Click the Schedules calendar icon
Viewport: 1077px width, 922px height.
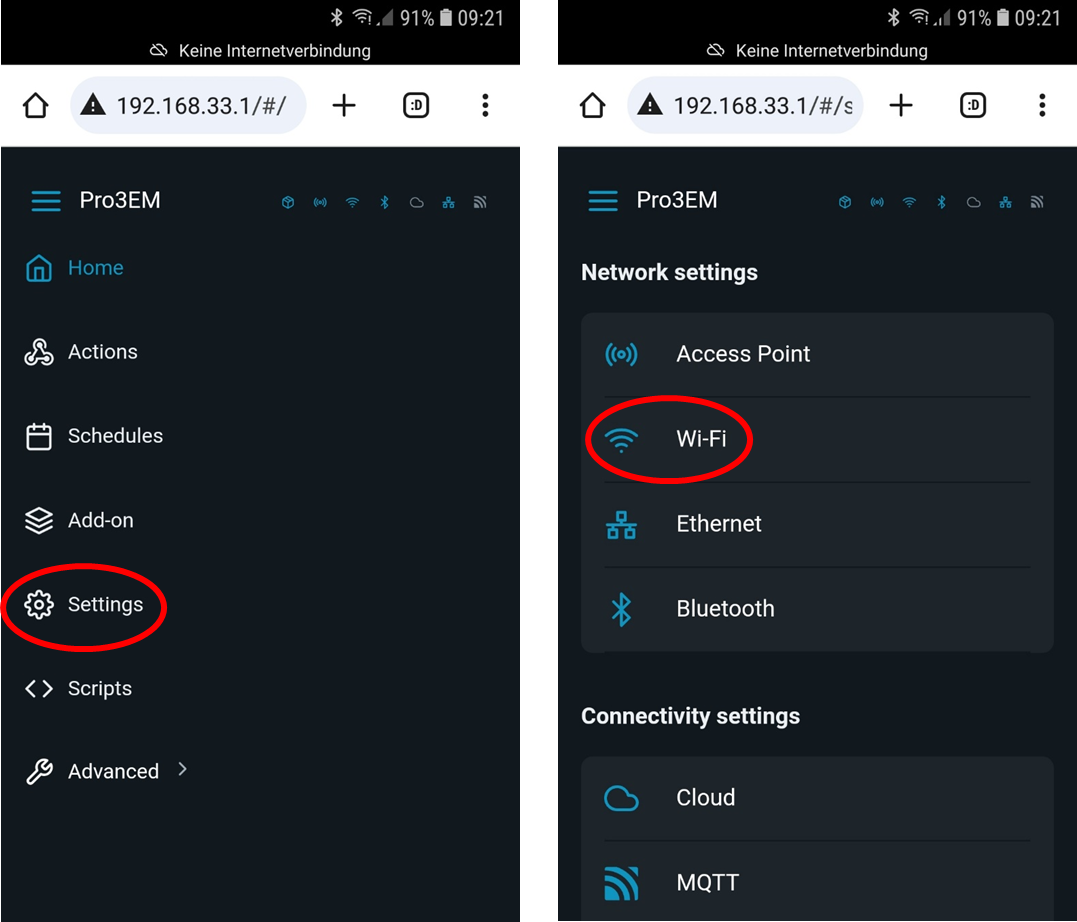(38, 436)
